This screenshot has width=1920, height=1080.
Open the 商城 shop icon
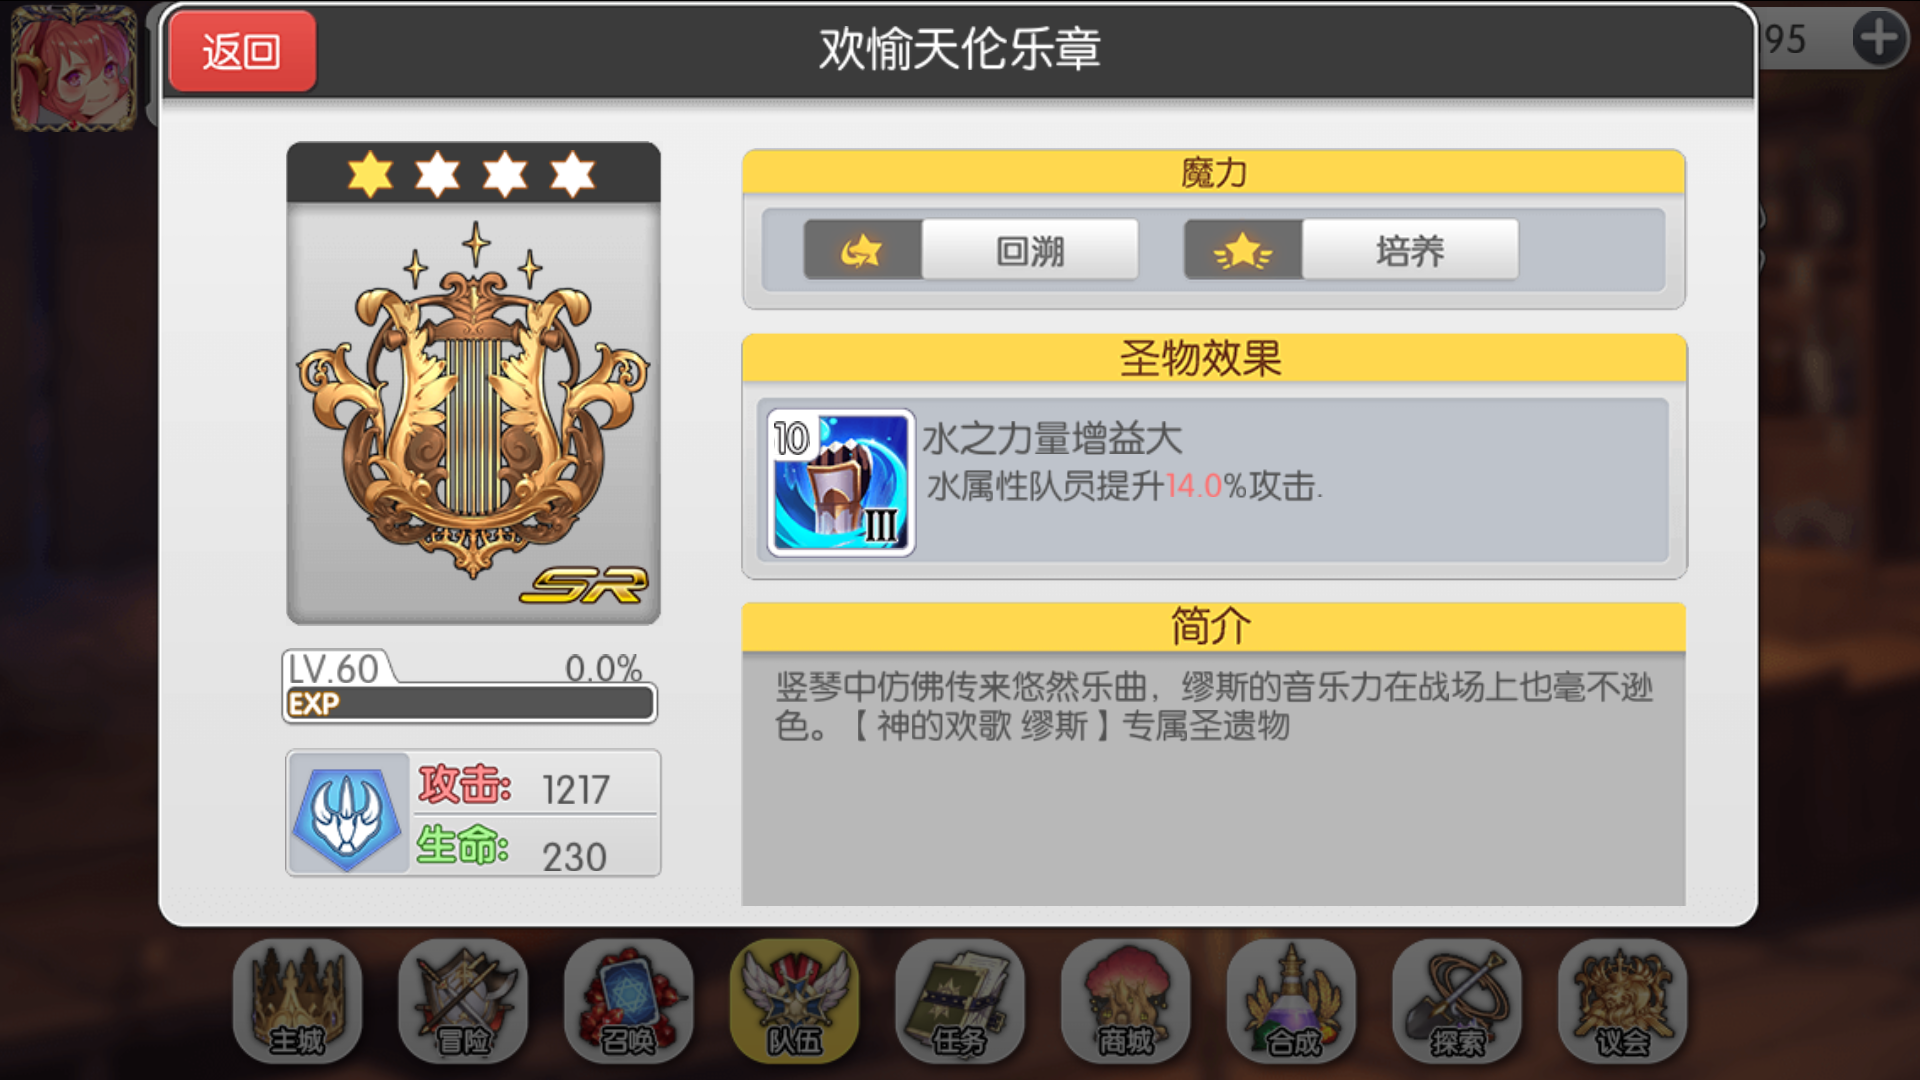coord(1125,1001)
